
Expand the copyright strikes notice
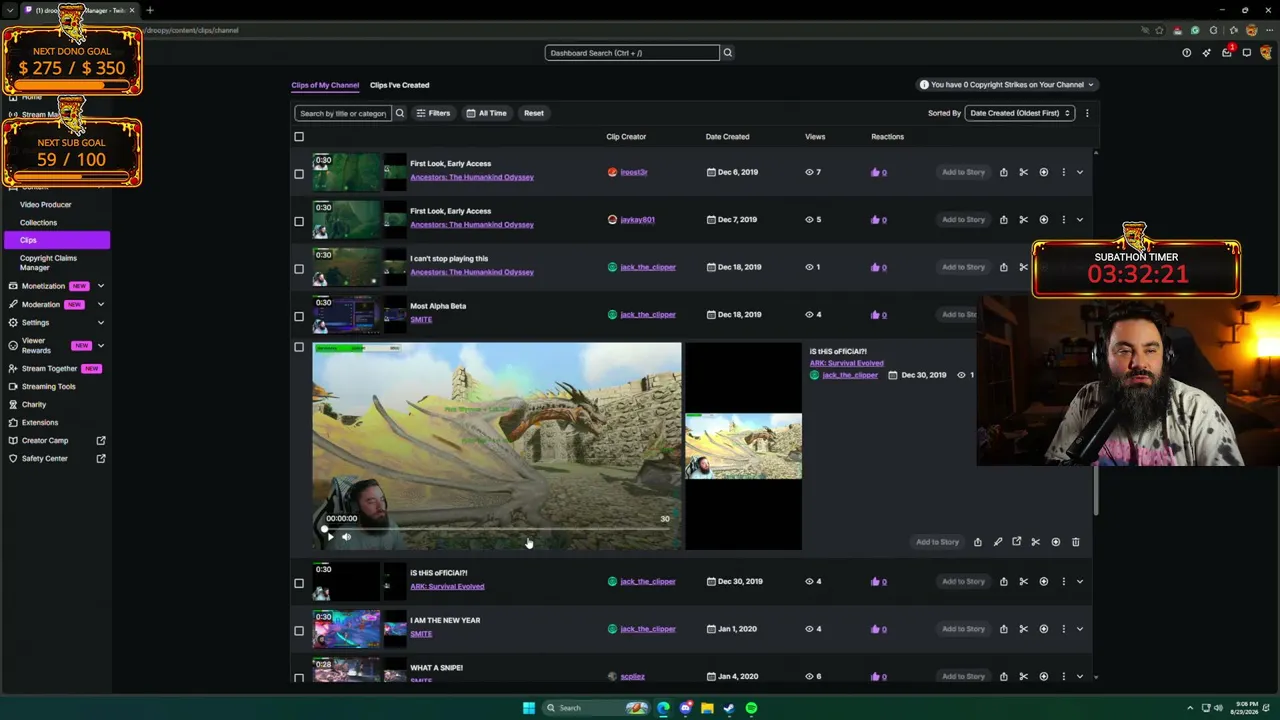(x=1007, y=85)
